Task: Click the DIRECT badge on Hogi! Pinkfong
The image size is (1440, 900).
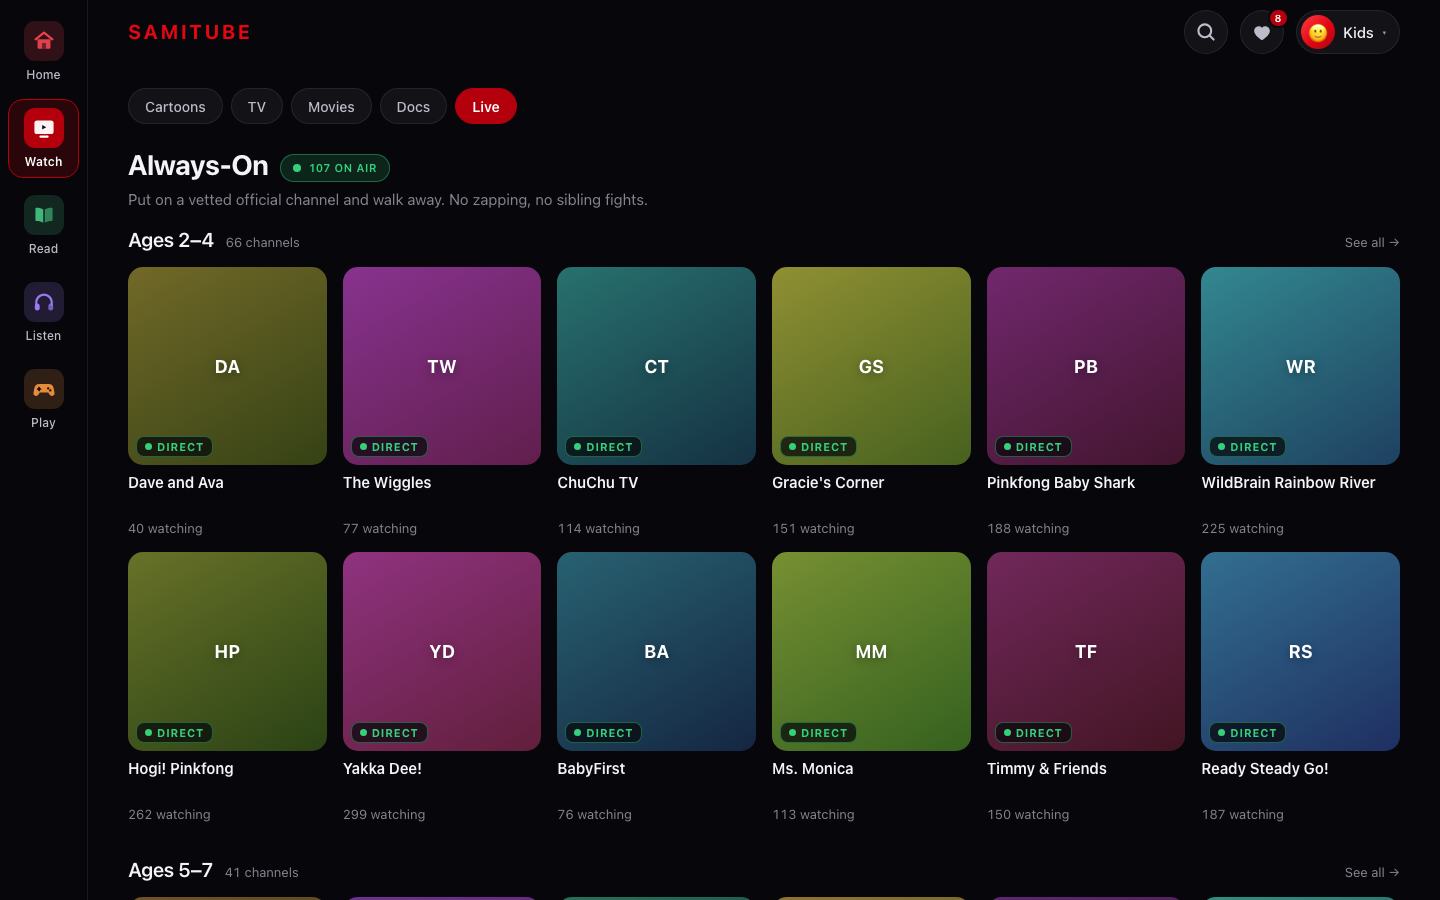Action: coord(174,733)
